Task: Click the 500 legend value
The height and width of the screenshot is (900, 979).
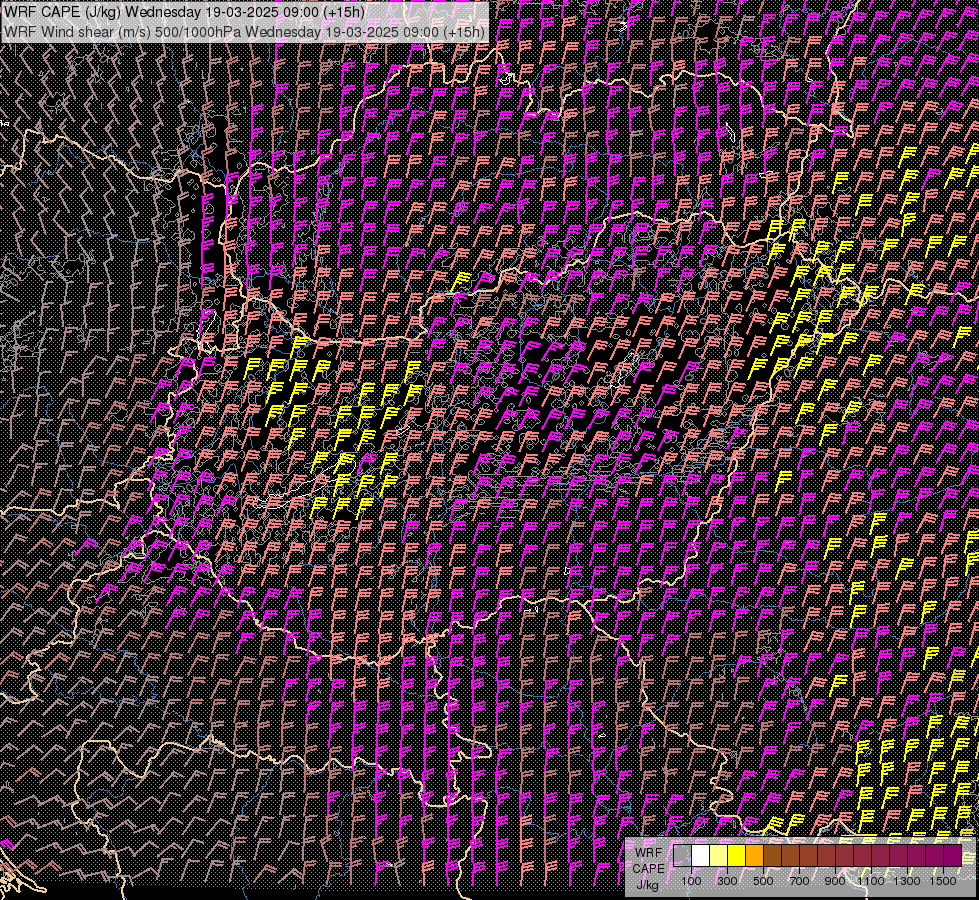Action: coord(763,881)
